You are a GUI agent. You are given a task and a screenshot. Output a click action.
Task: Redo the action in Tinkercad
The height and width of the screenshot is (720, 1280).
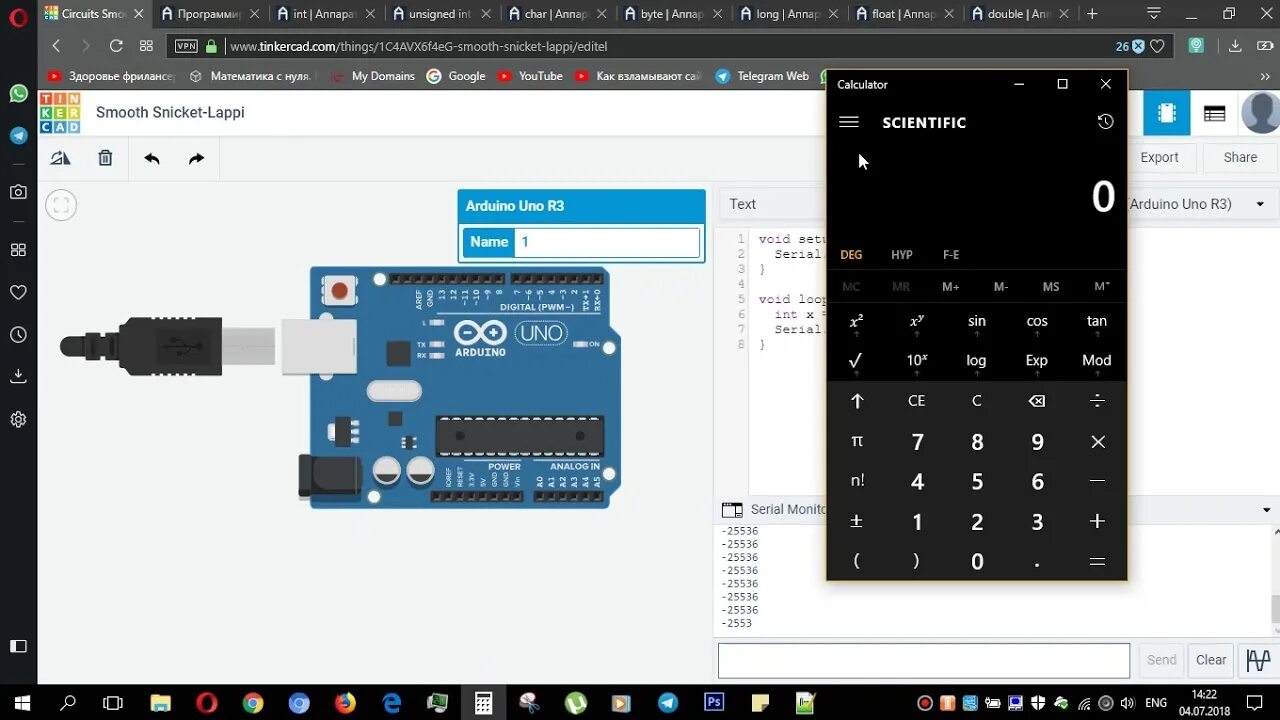196,158
